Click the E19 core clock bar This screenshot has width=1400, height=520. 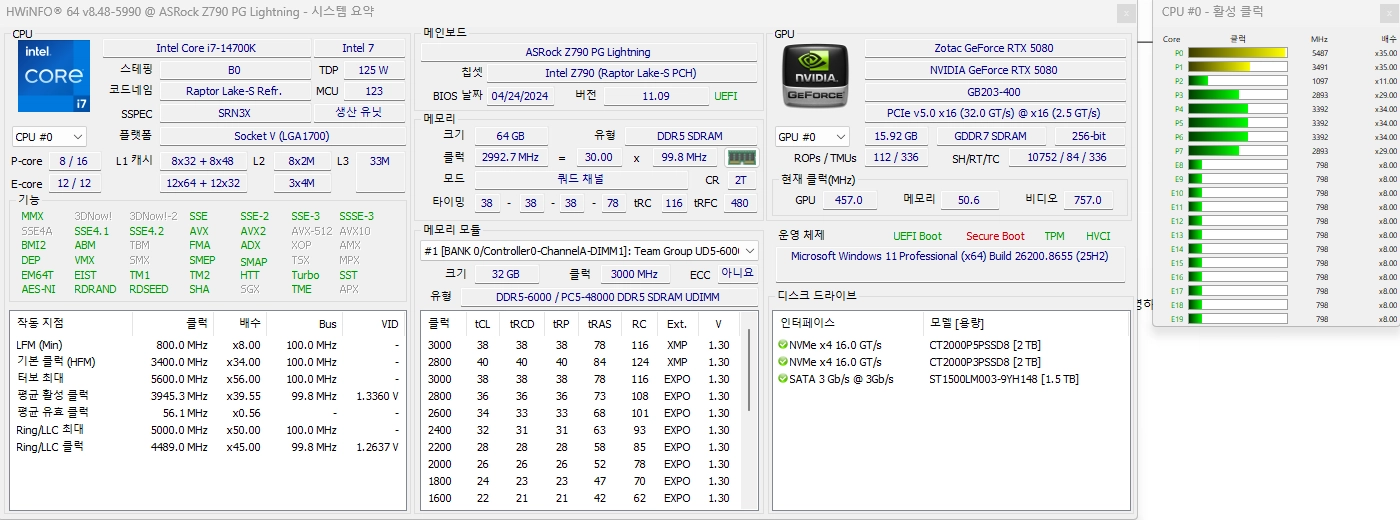pyautogui.click(x=1237, y=319)
